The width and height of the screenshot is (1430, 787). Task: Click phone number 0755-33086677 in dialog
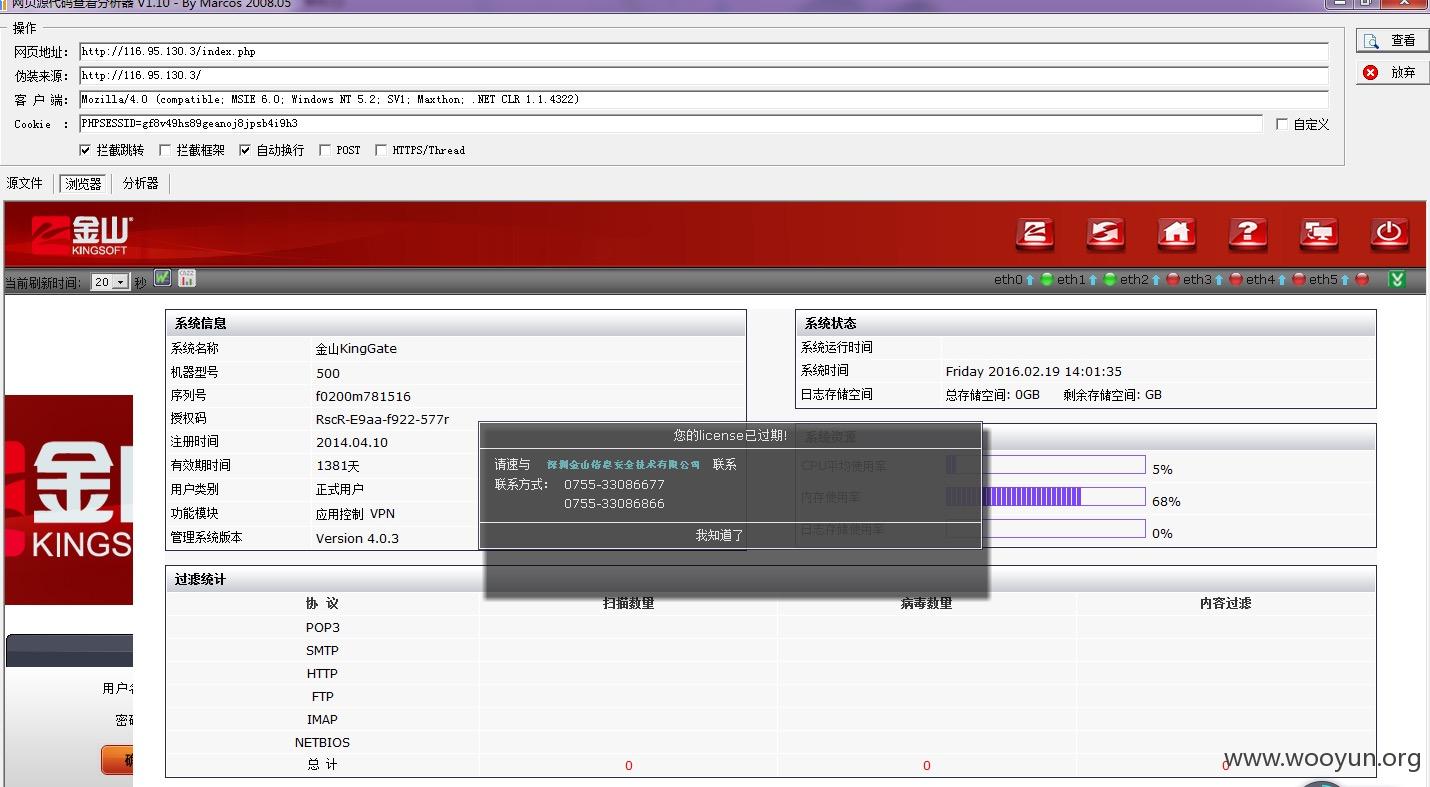pos(614,485)
